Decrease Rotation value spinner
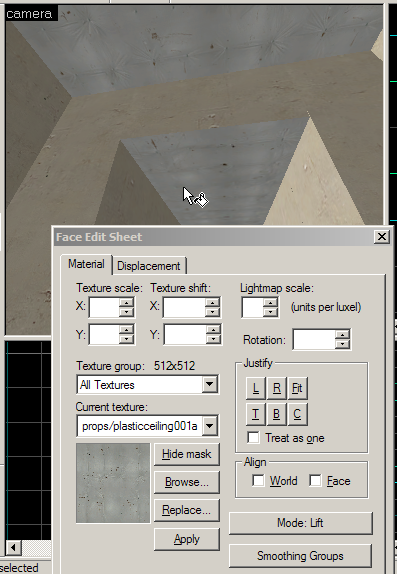 [342, 344]
